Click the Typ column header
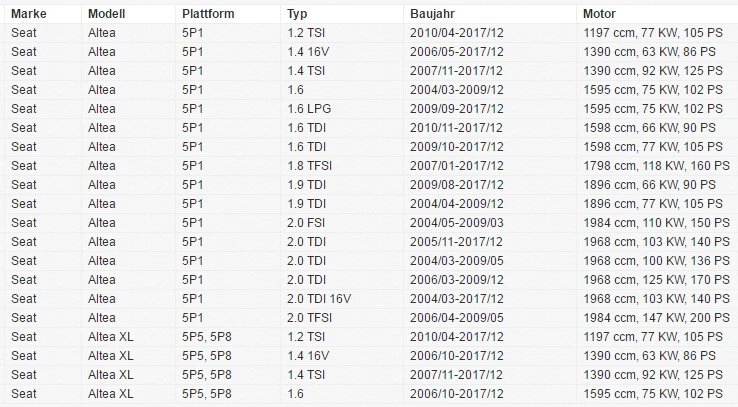The image size is (738, 407). point(342,14)
